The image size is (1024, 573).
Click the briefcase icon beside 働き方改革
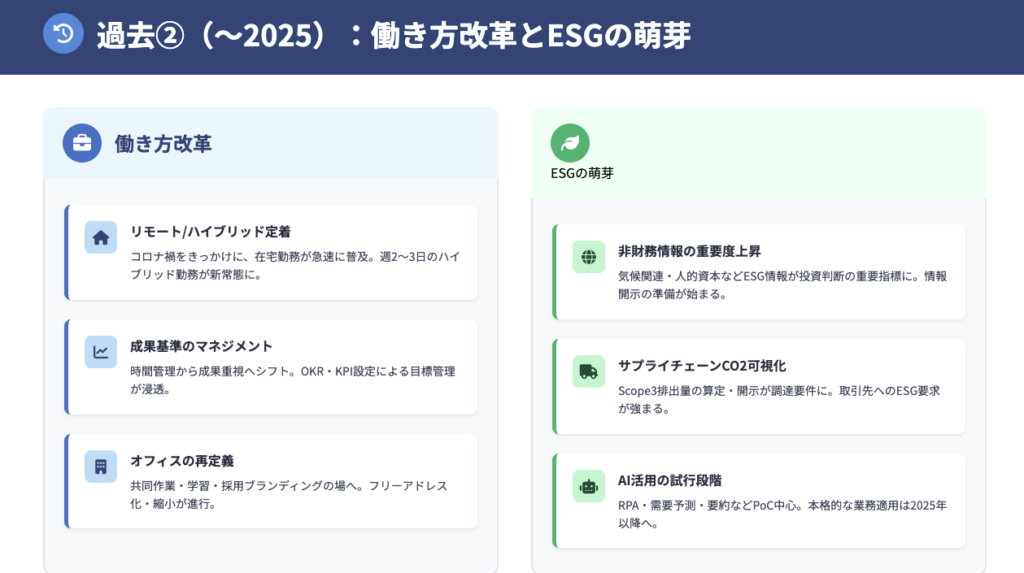tap(82, 143)
